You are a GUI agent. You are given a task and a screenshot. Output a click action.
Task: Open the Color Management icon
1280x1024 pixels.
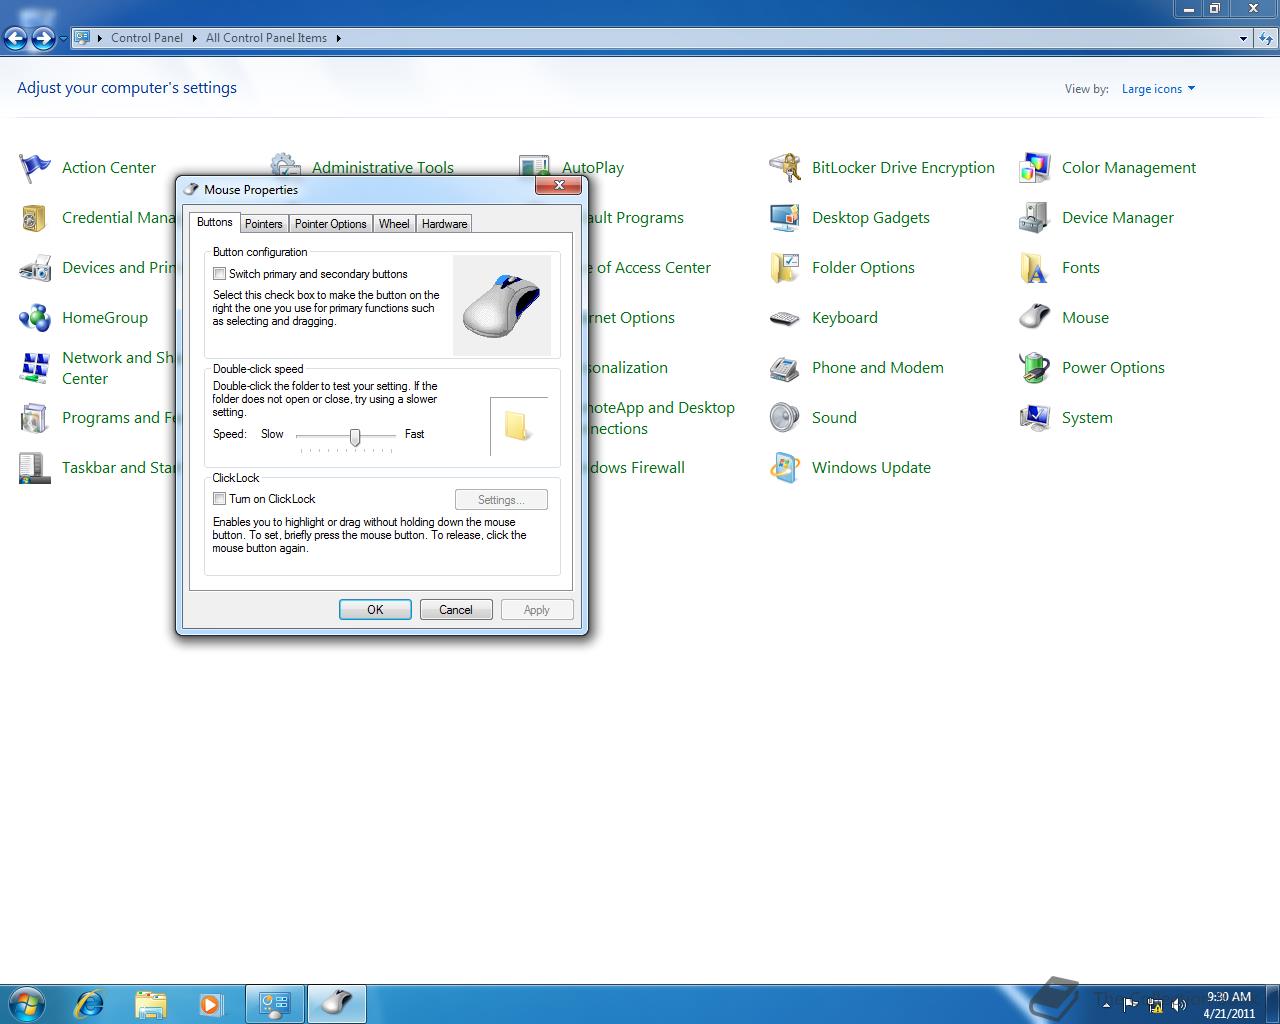[x=1035, y=168]
